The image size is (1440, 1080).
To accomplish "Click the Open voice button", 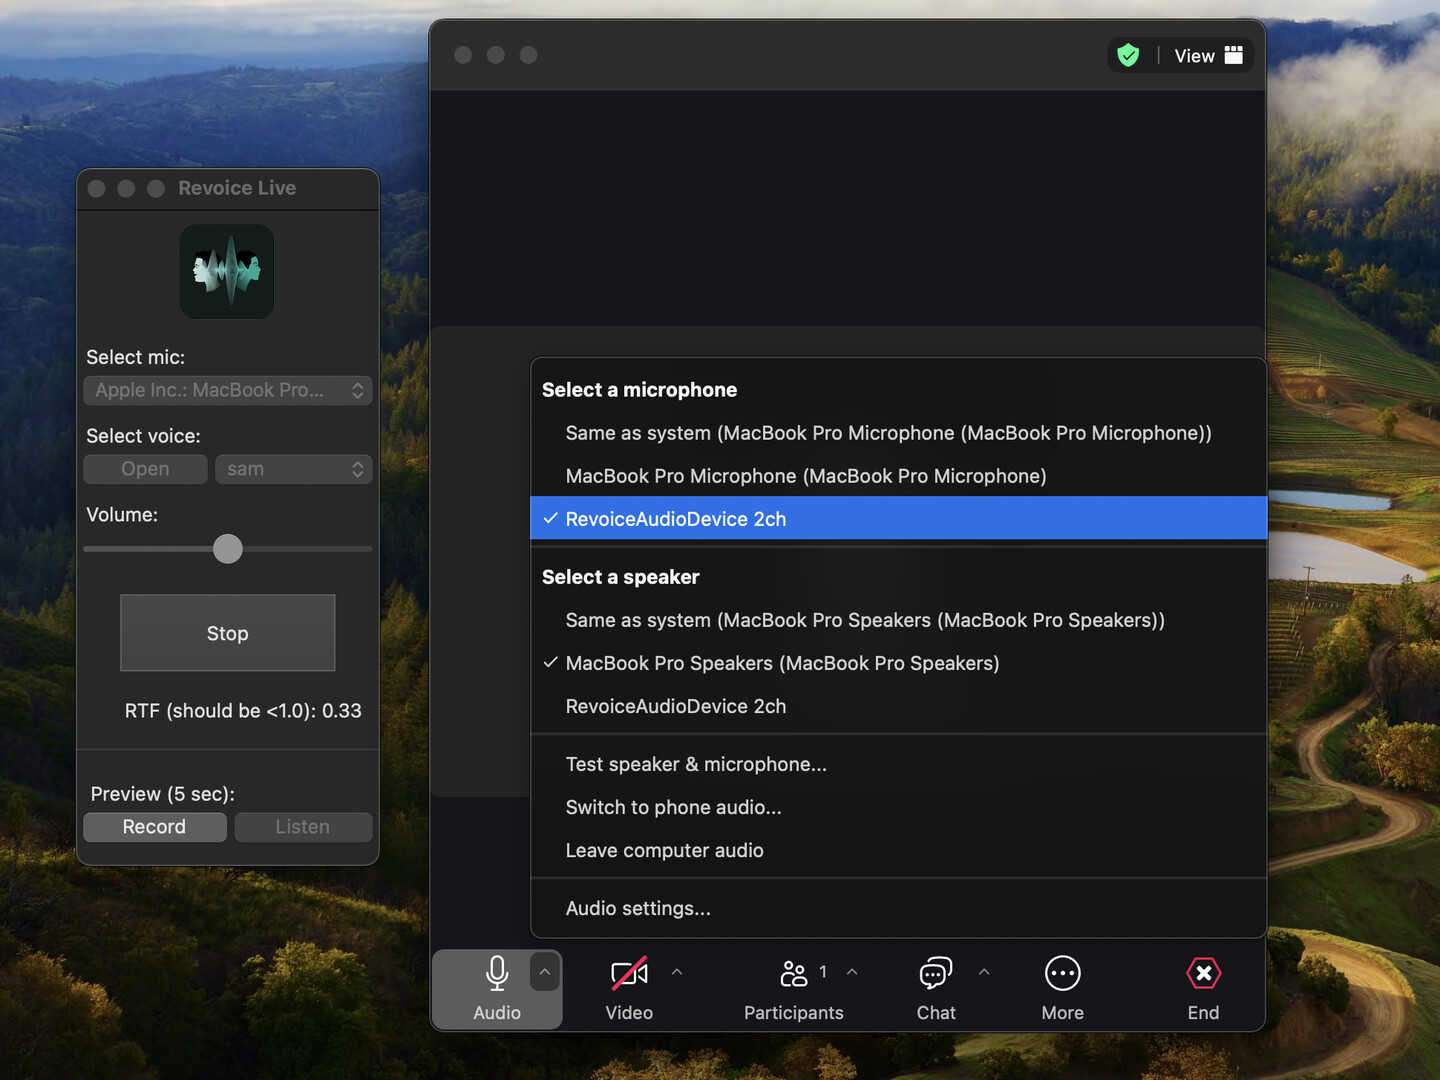I will point(145,469).
